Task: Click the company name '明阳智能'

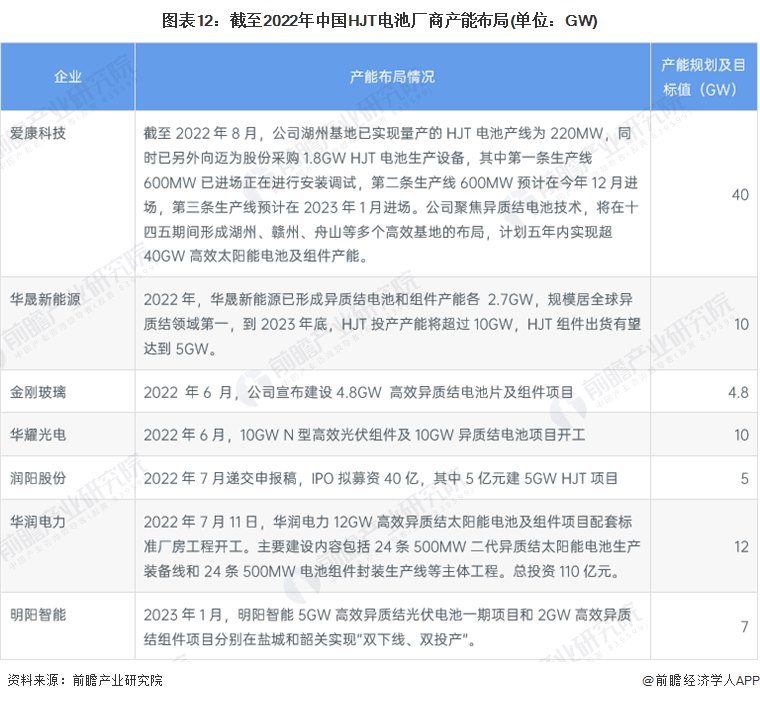Action: click(38, 615)
